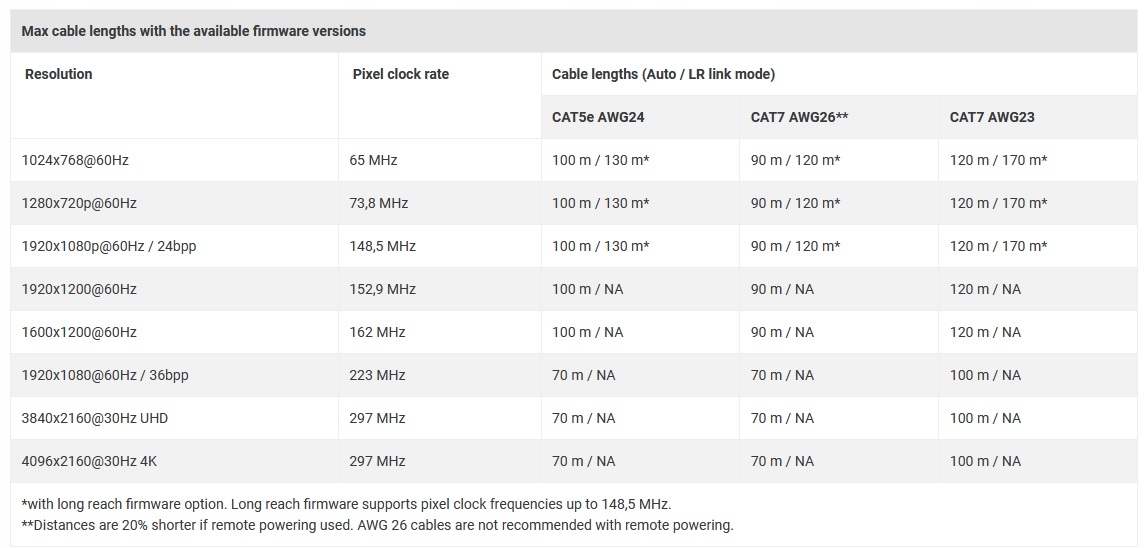This screenshot has width=1147, height=548.
Task: Select the 3840x2160@30Hz UHD cell
Action: click(95, 418)
